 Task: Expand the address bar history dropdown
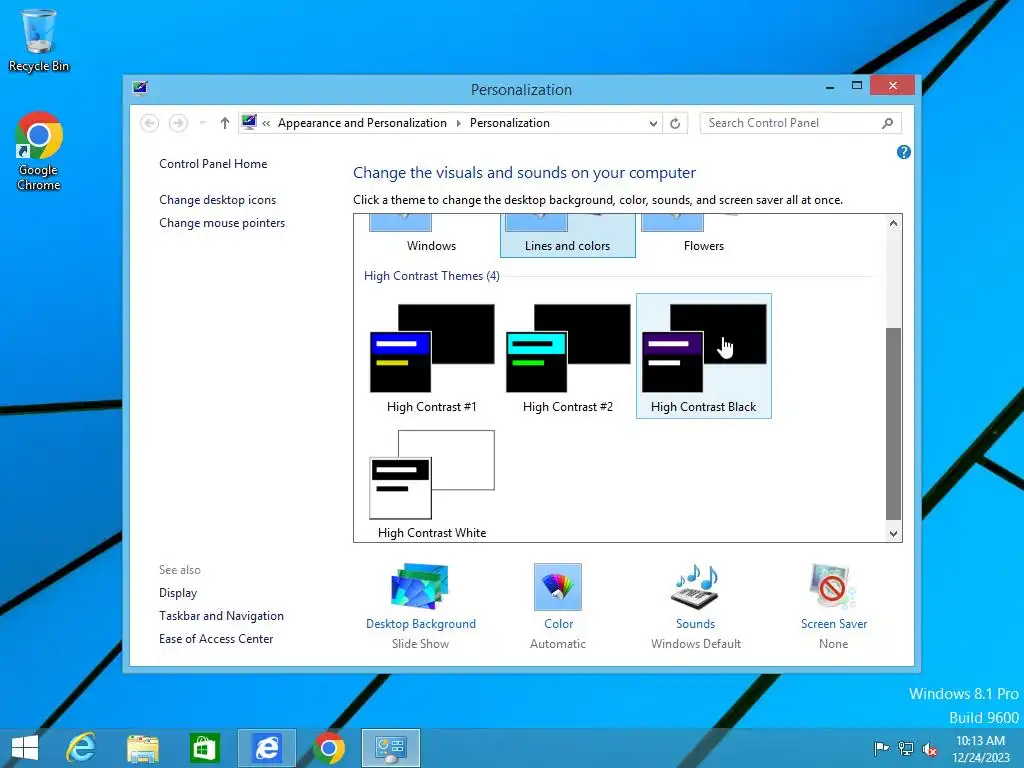point(653,123)
